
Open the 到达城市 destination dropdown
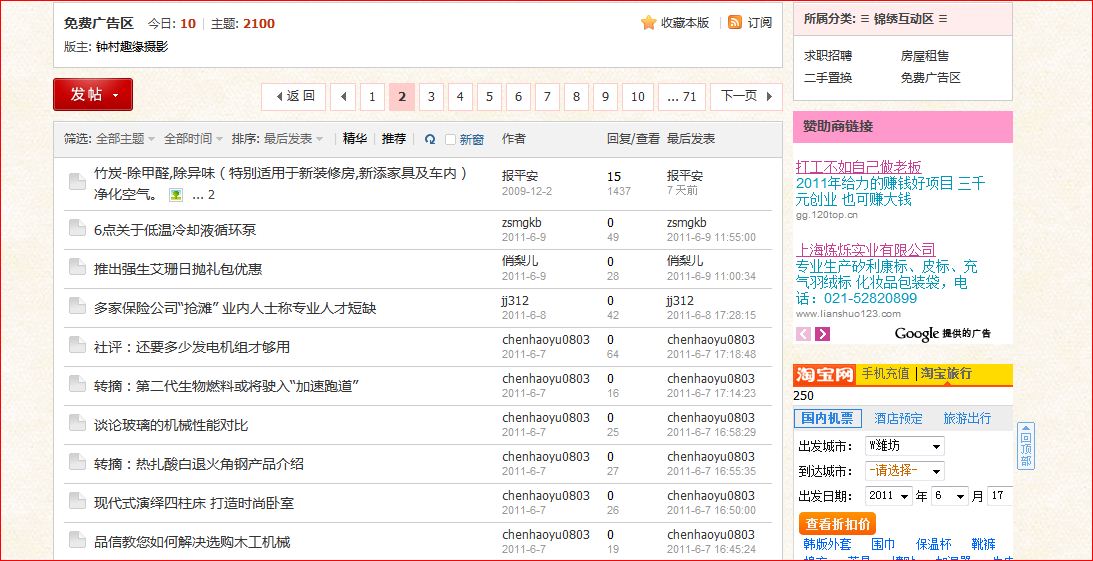click(904, 471)
